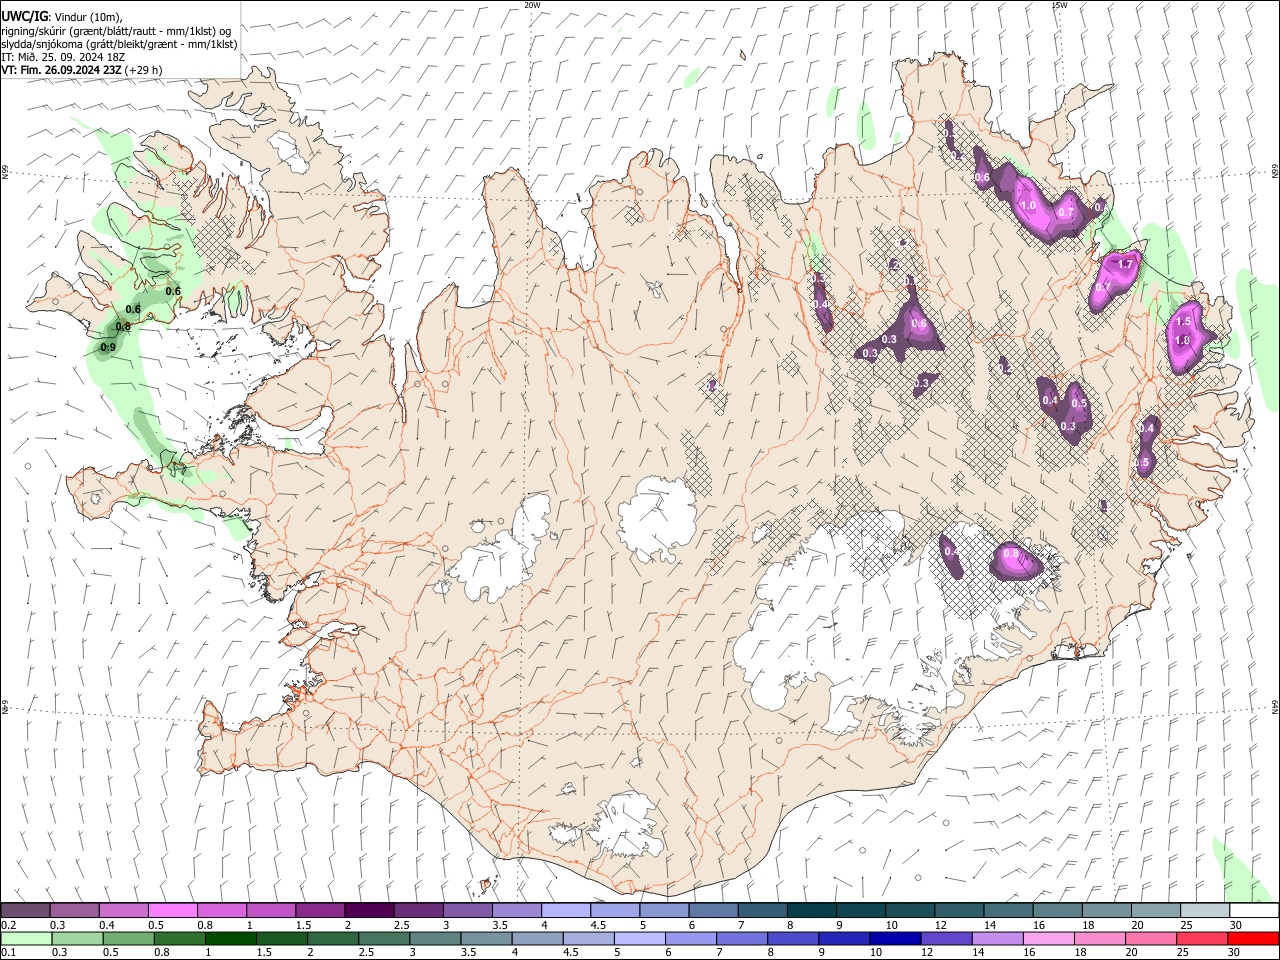Click the 0.9 rain value in the Westfjords
The image size is (1280, 960).
tap(108, 347)
